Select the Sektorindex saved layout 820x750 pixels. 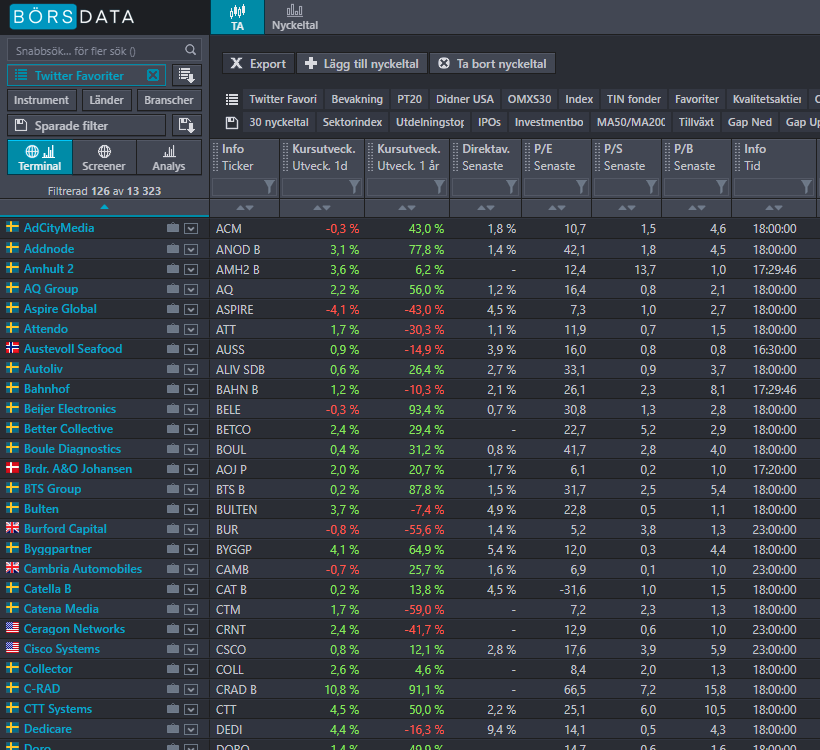pyautogui.click(x=352, y=122)
